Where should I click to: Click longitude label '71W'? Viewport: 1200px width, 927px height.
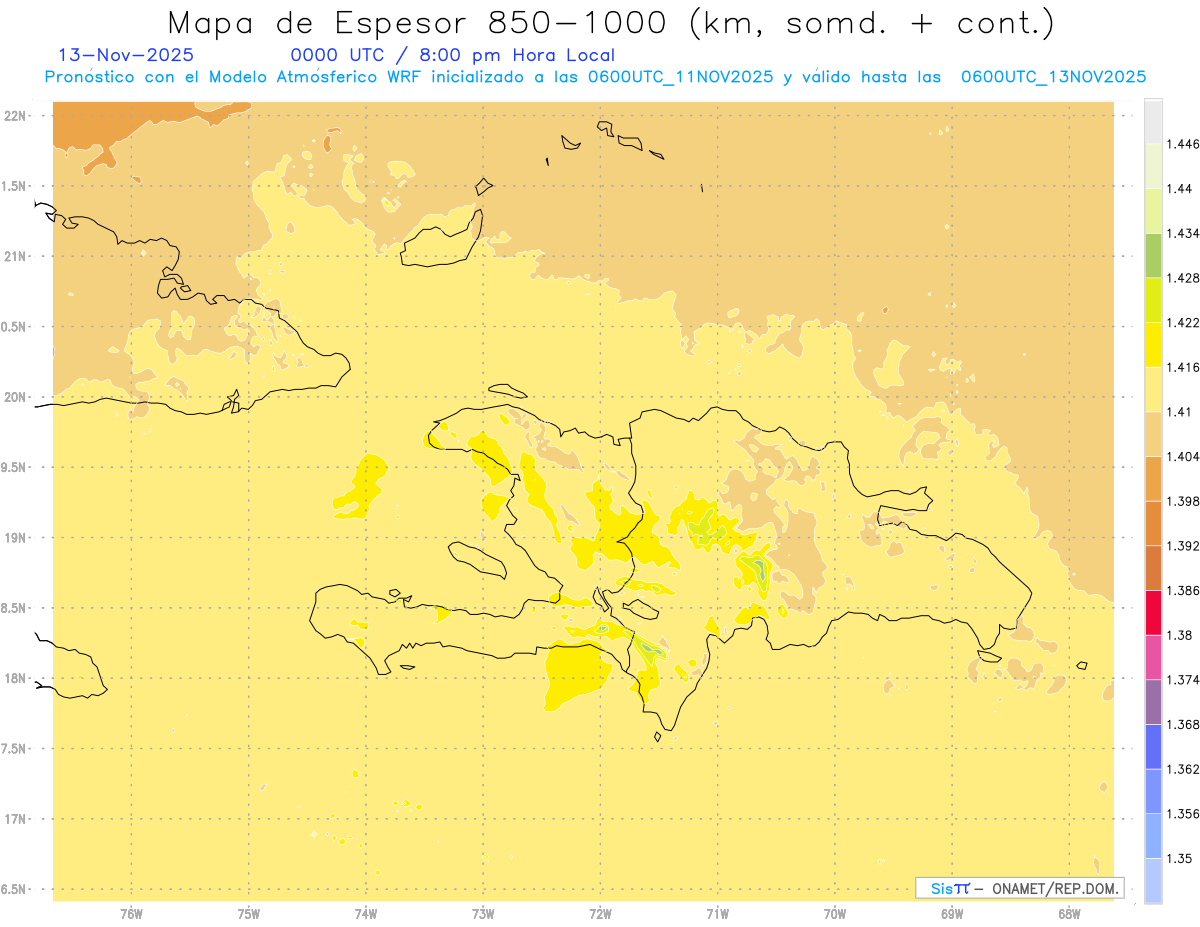(717, 914)
